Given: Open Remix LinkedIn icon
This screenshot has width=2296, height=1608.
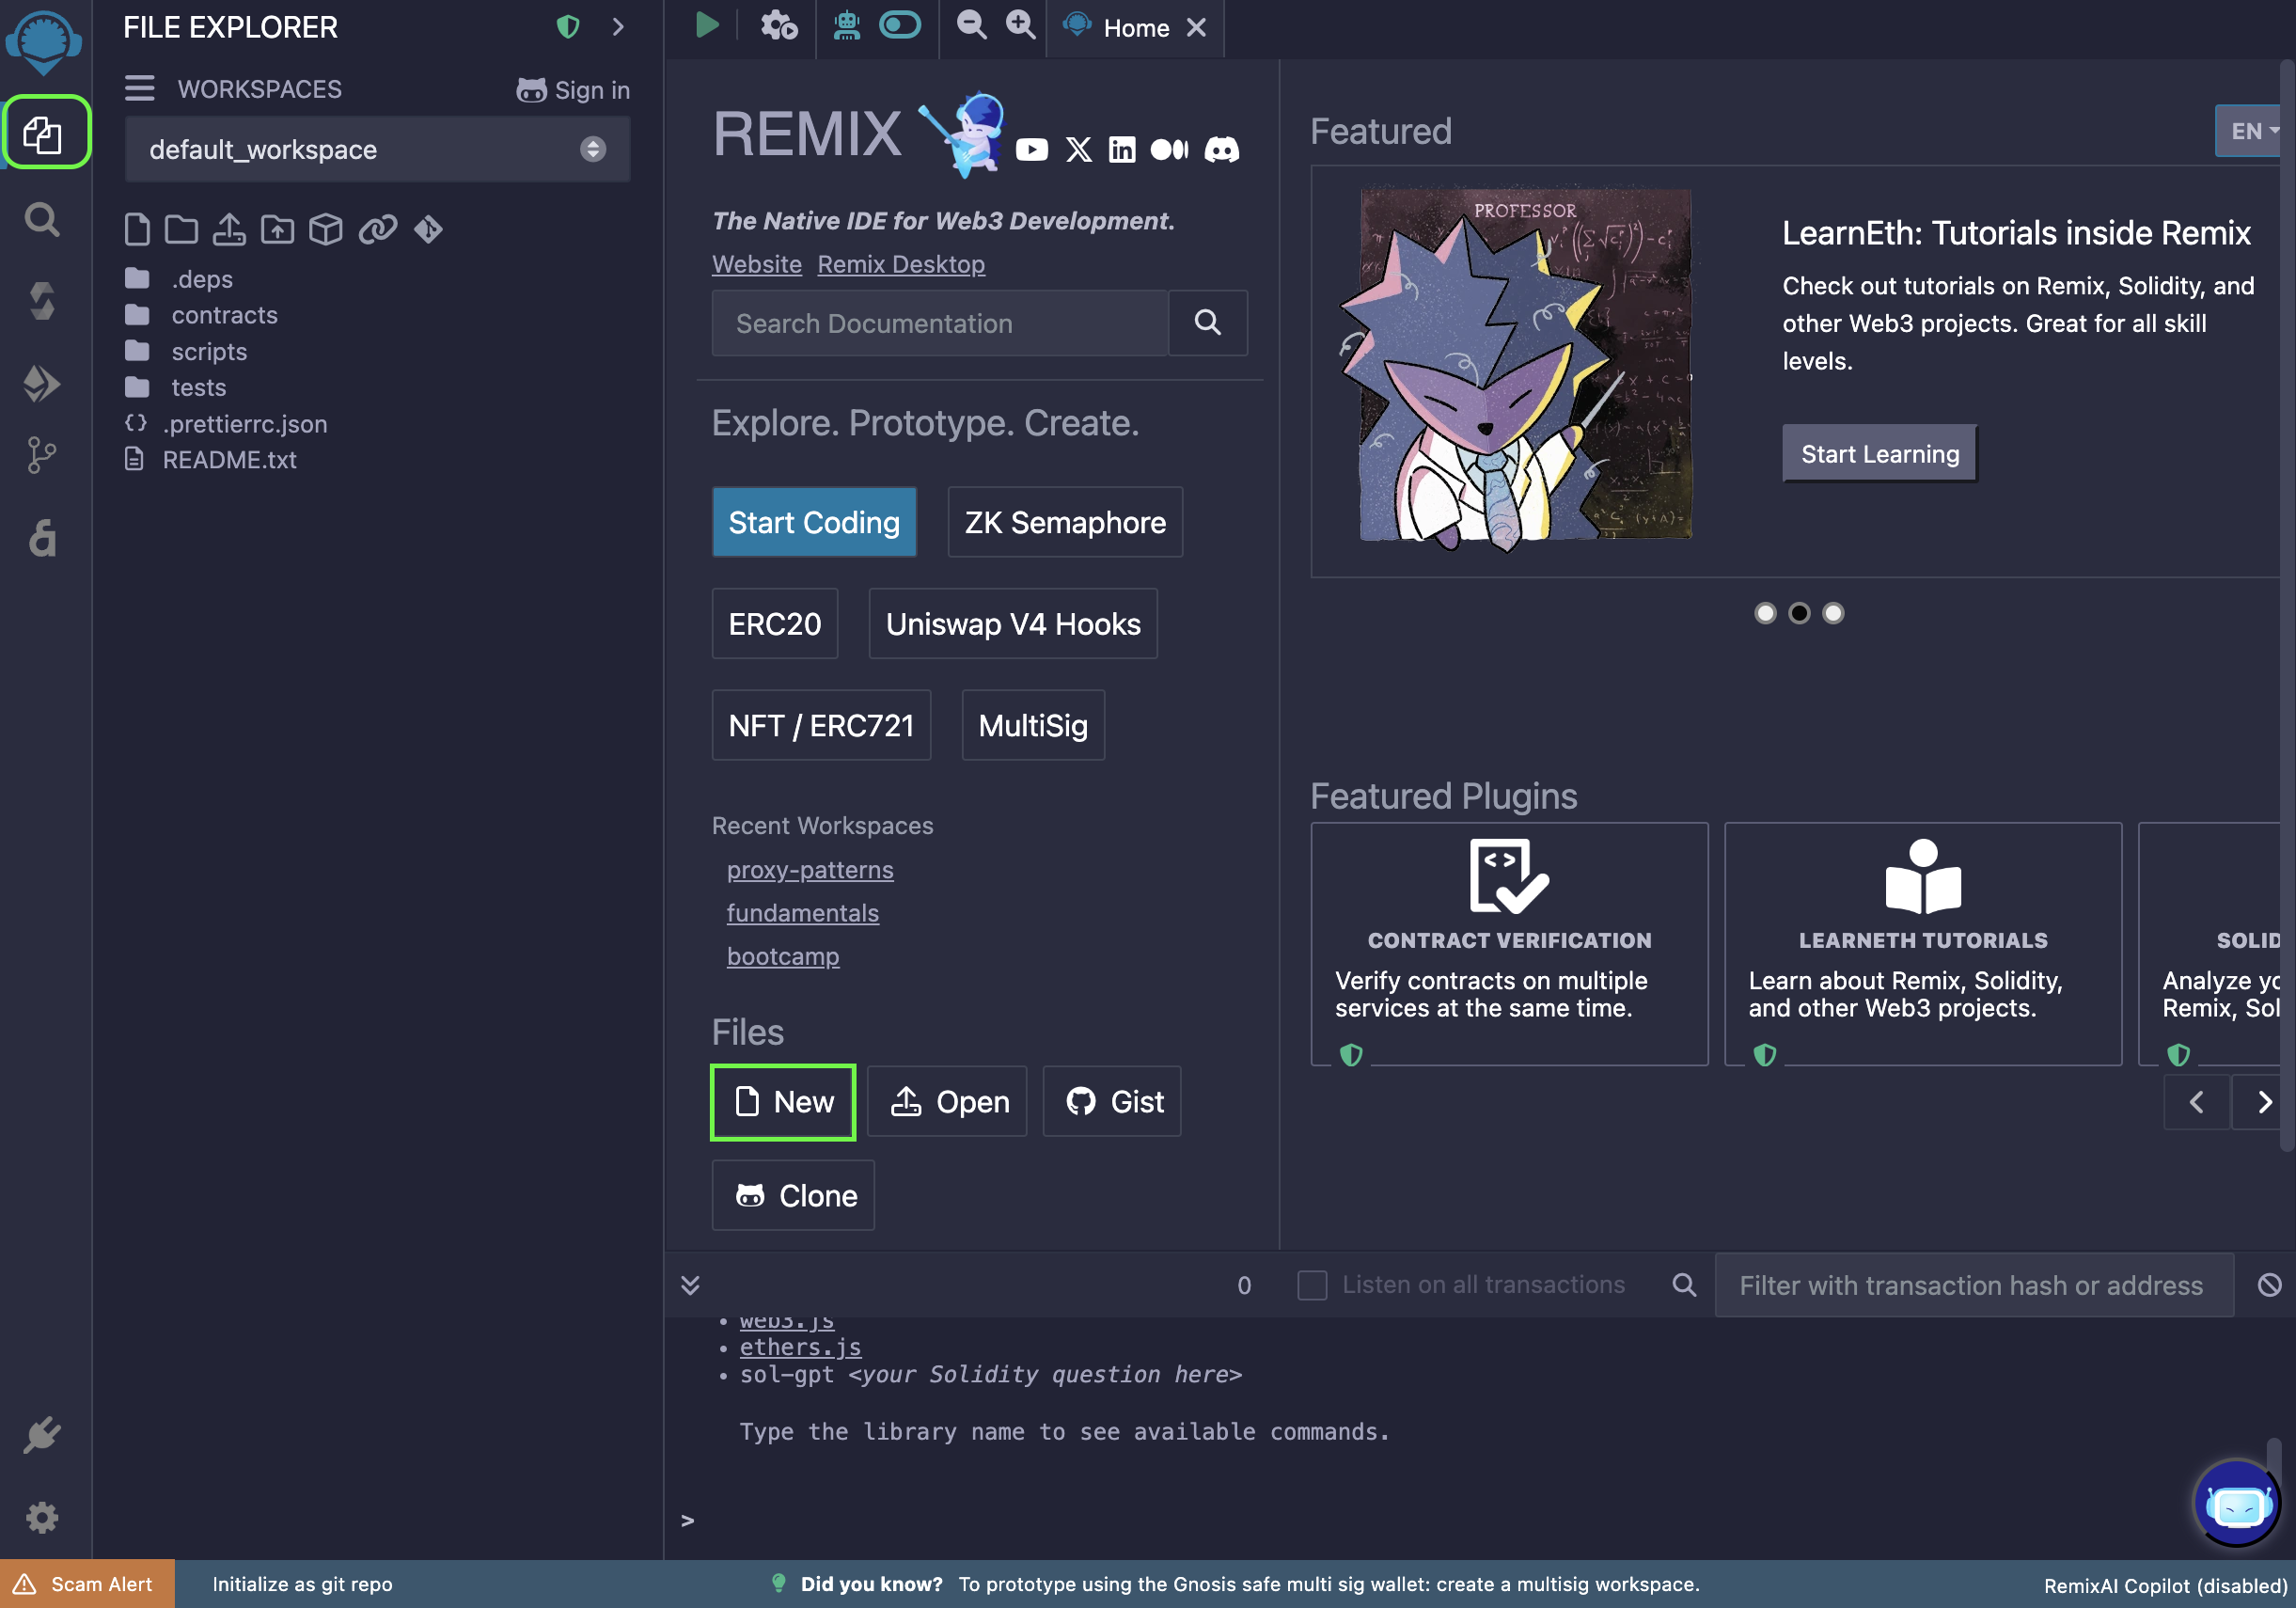Looking at the screenshot, I should (x=1122, y=150).
